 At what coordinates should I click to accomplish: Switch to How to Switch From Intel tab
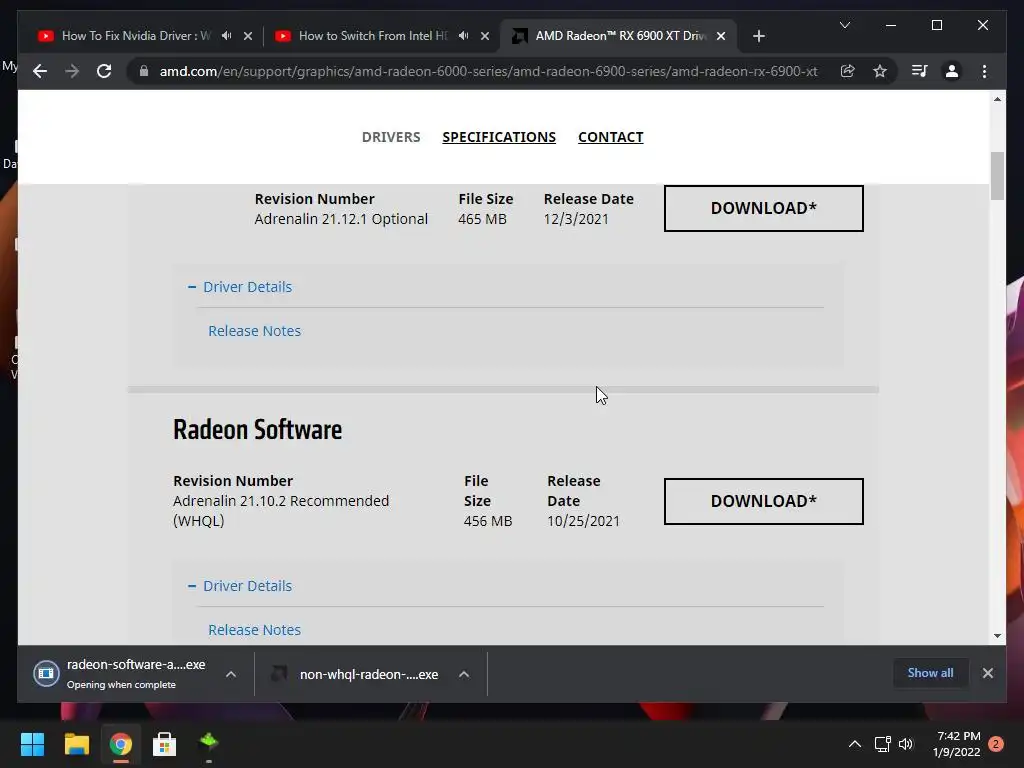[x=374, y=36]
